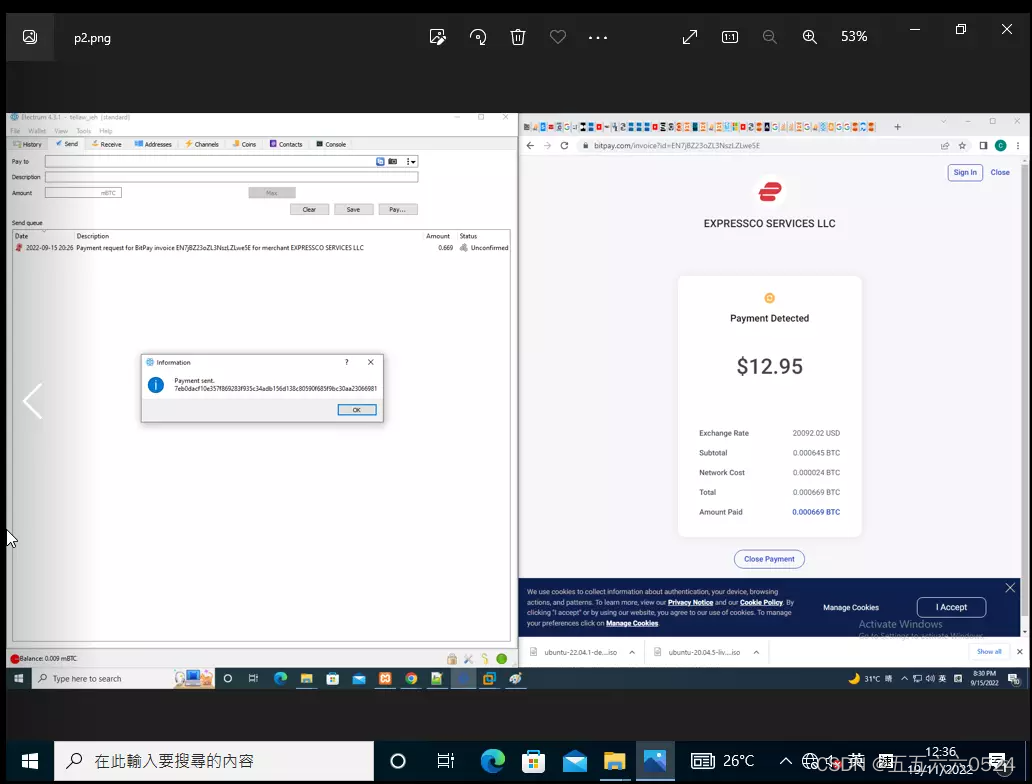Click the 53% zoom level indicator
The height and width of the screenshot is (784, 1032).
[854, 37]
